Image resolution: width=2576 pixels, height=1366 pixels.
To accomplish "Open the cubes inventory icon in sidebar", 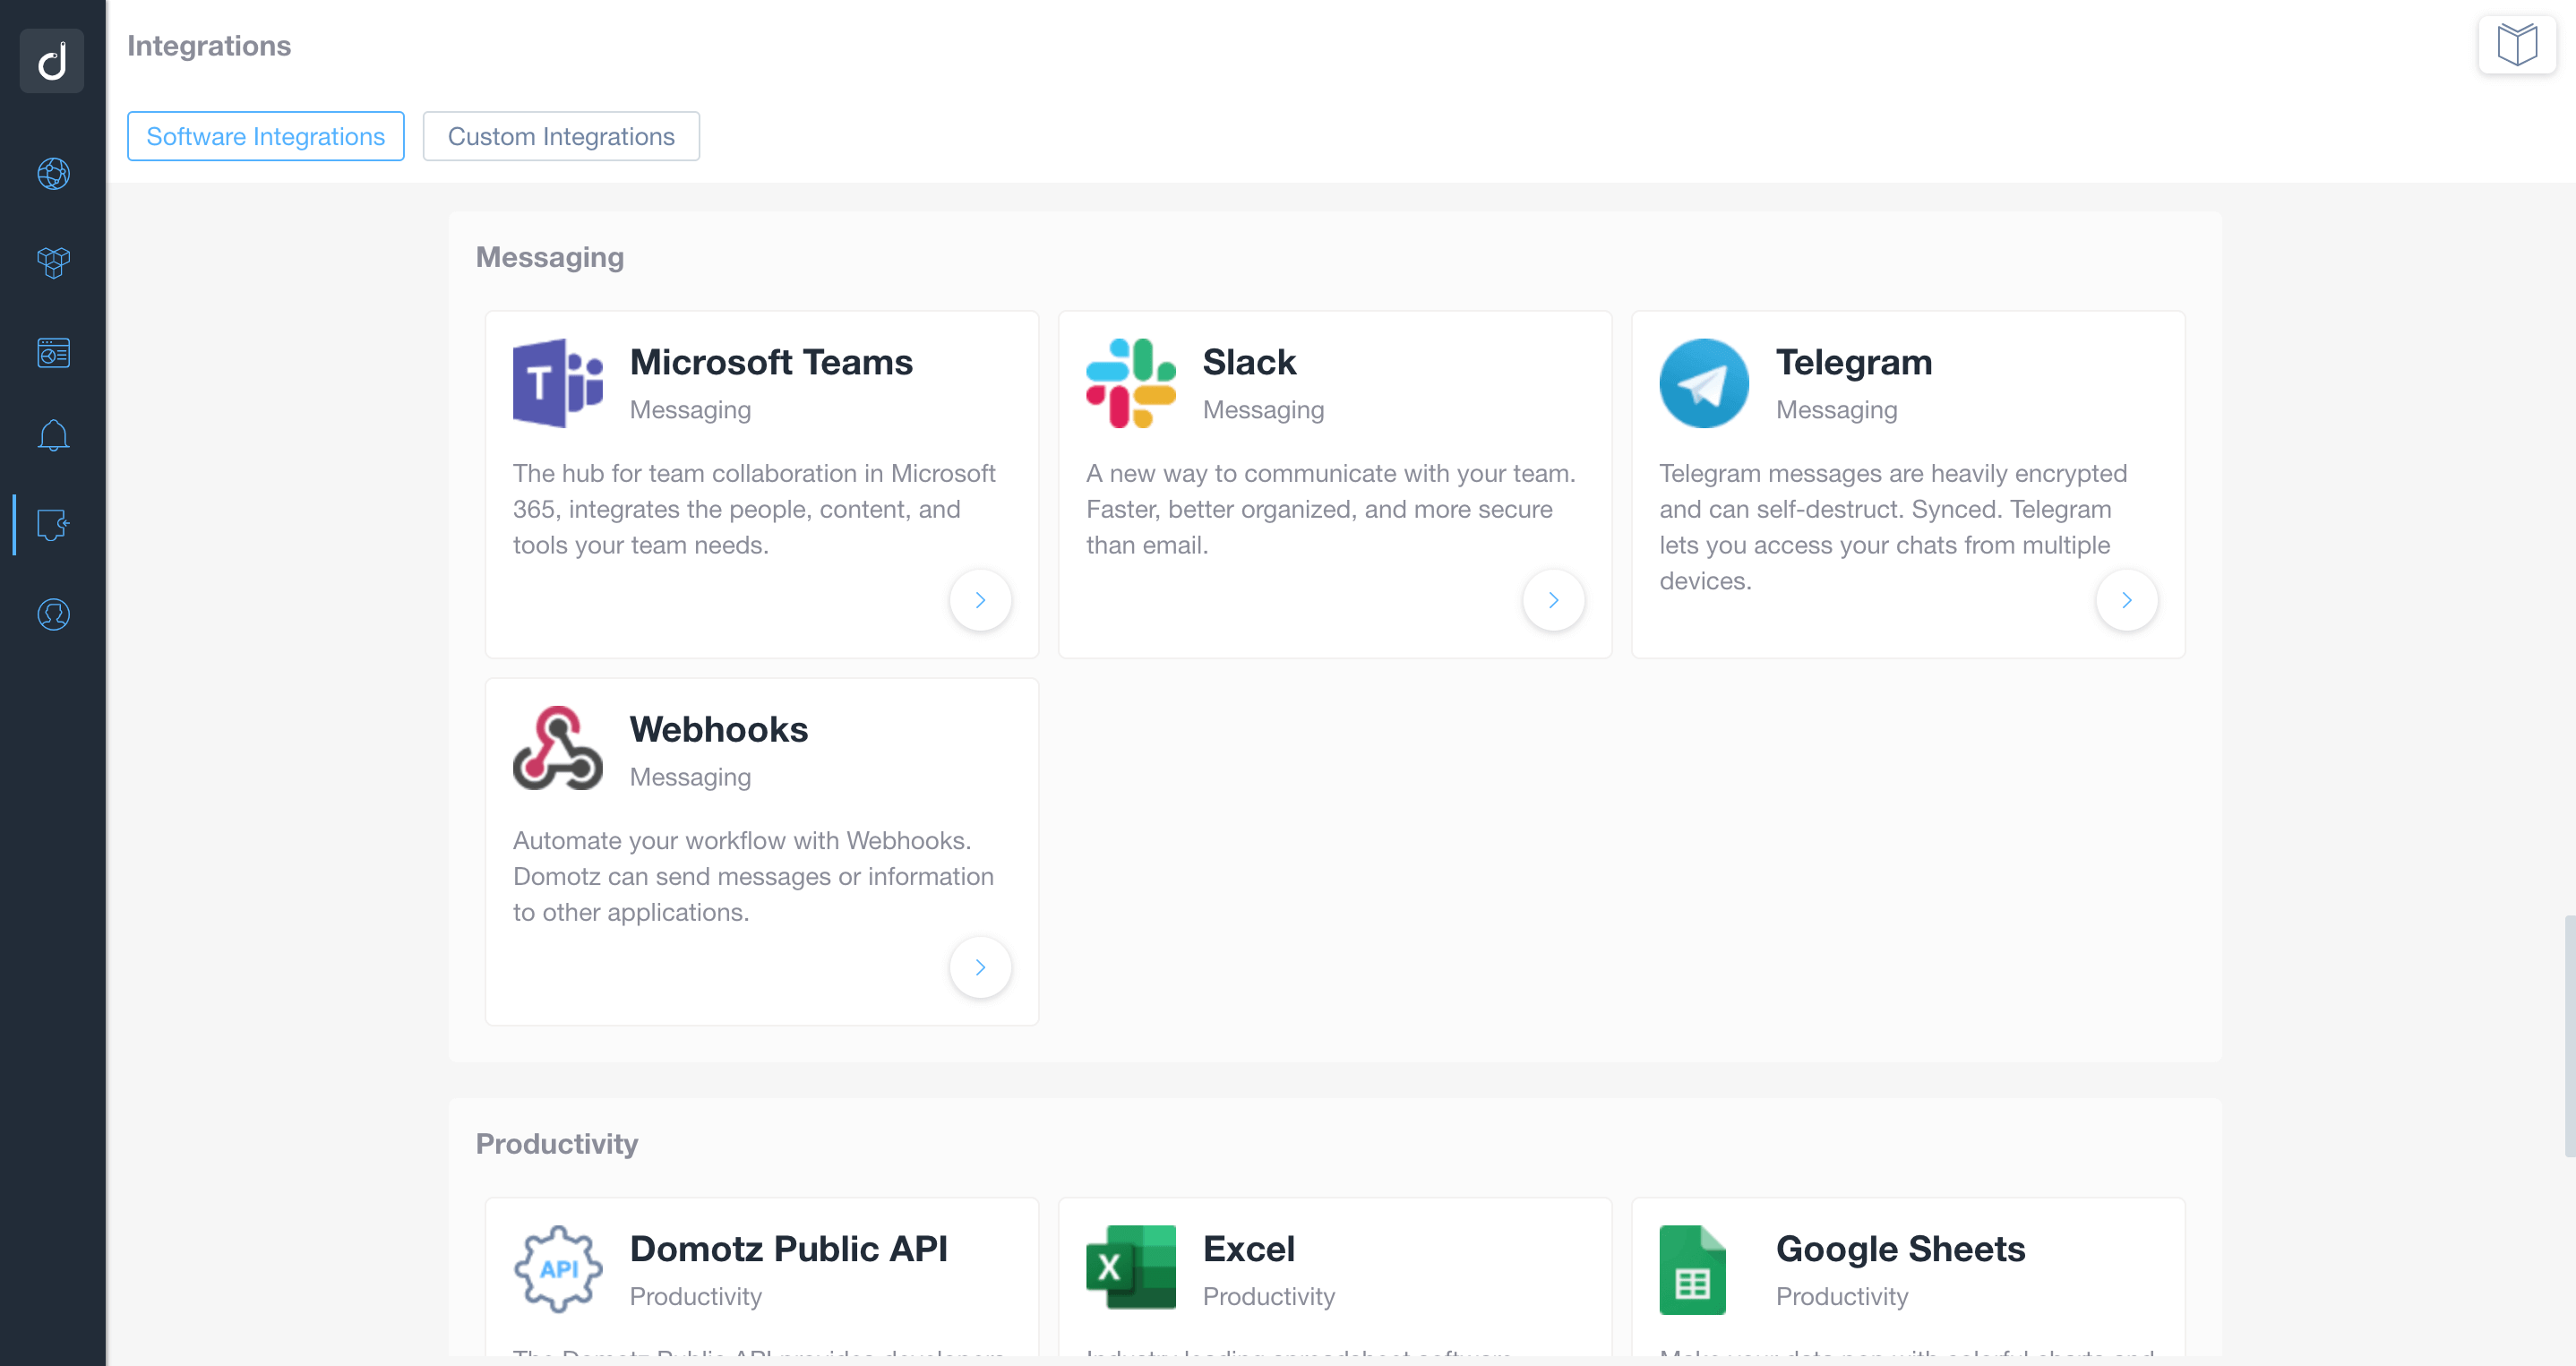I will [53, 263].
